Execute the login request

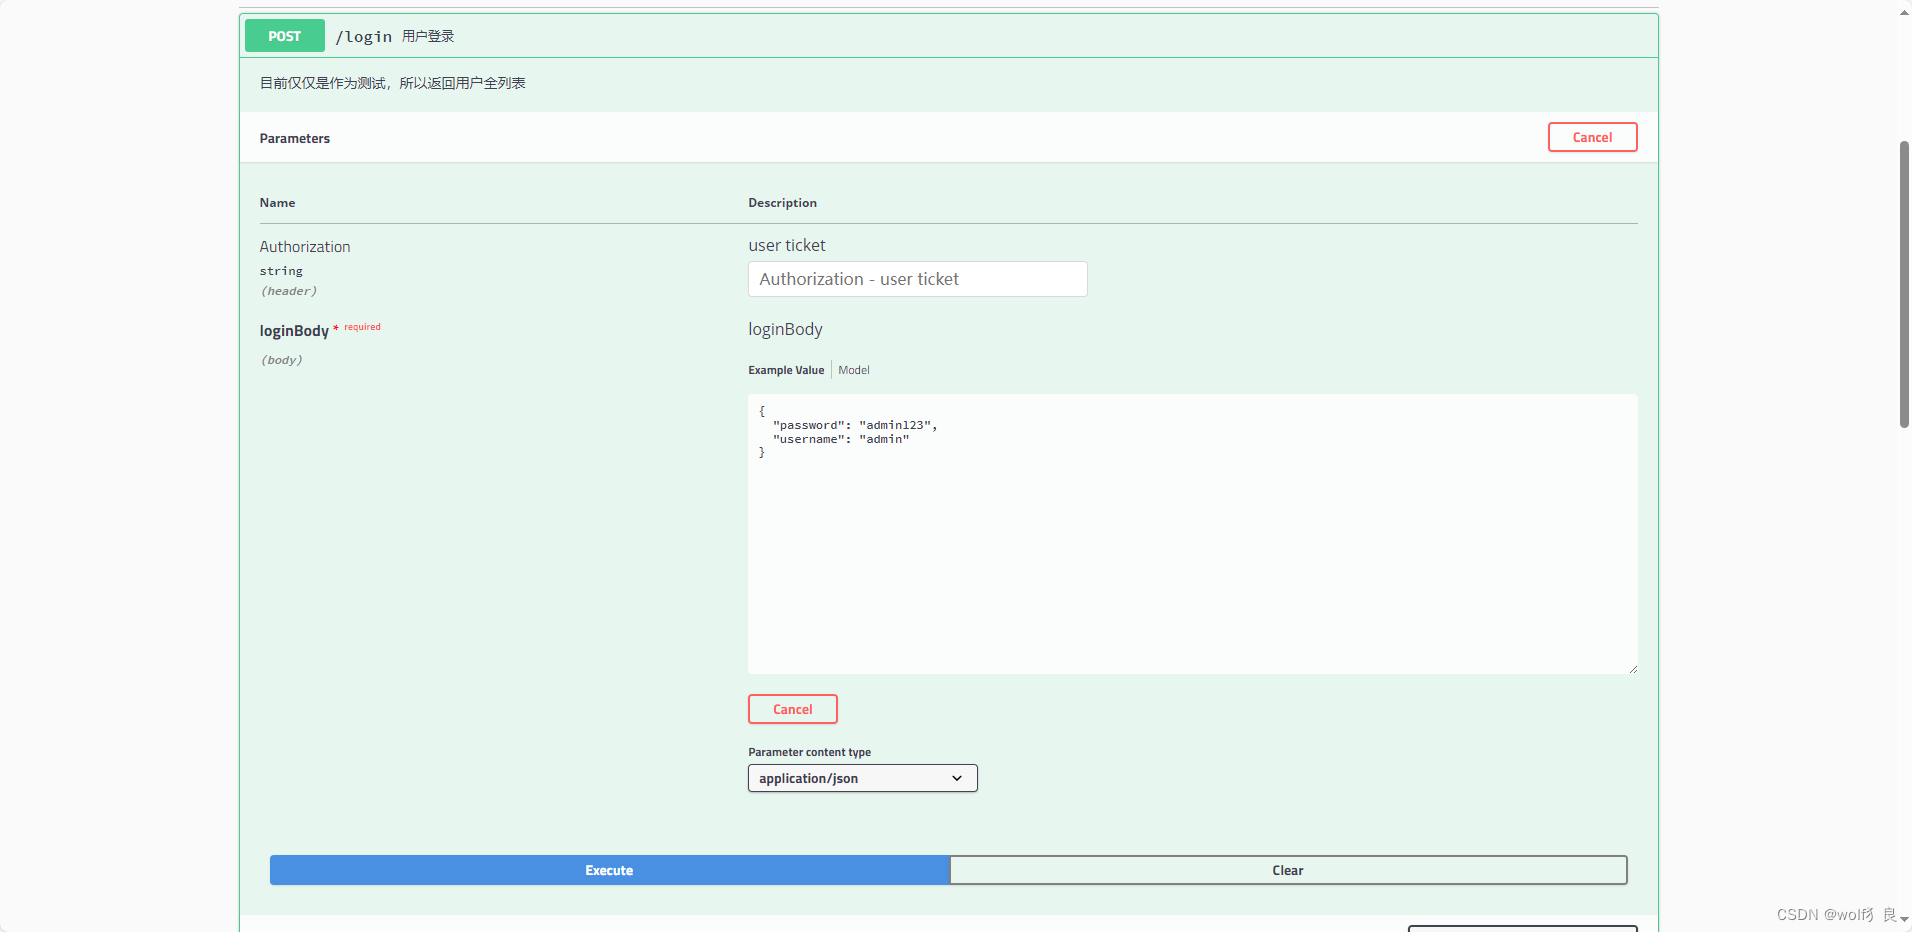(x=609, y=870)
